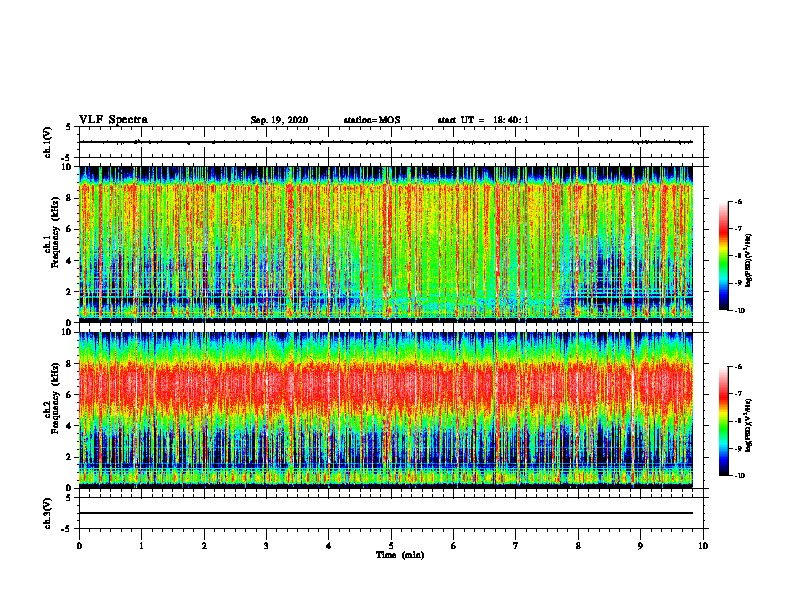Click the ch.3 voltage flat trace
792x612 pixels.
point(386,513)
